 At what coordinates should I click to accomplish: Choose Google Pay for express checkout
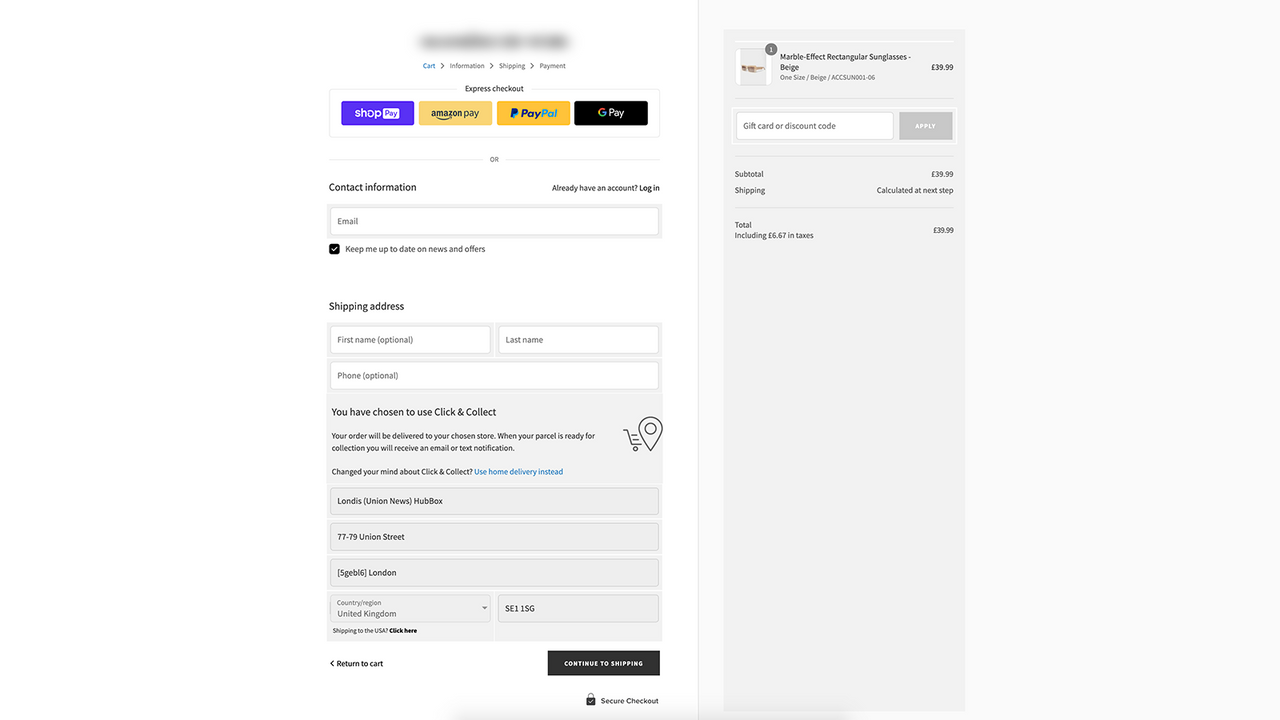(x=610, y=113)
